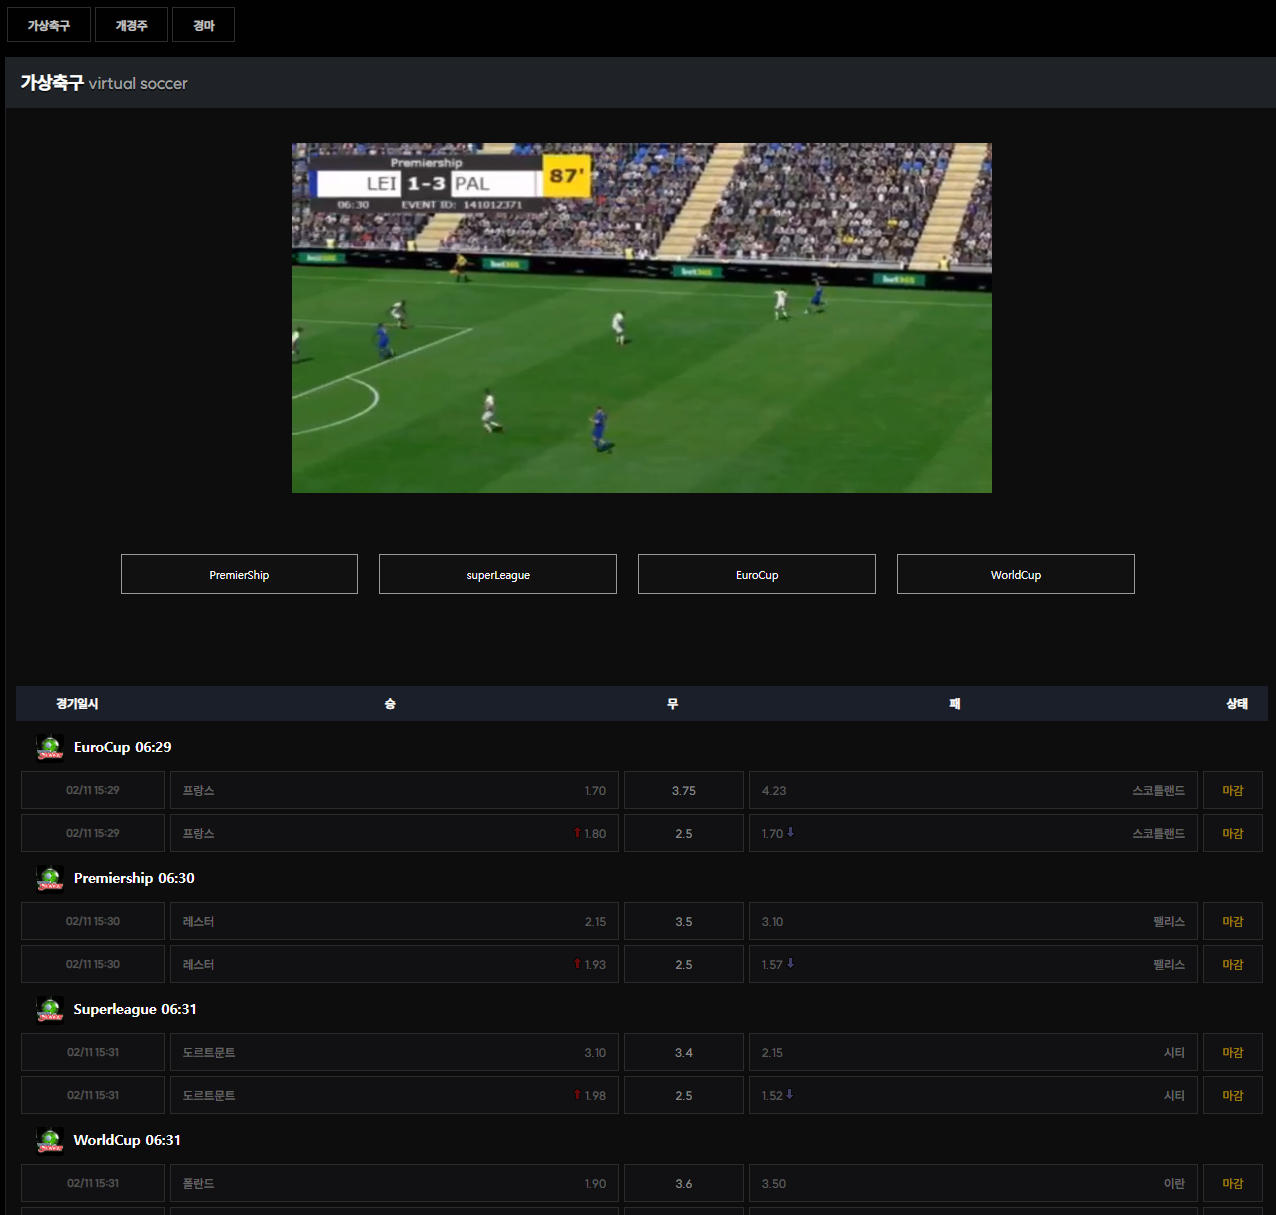Select the PremierShip league button
The width and height of the screenshot is (1276, 1215).
(239, 574)
